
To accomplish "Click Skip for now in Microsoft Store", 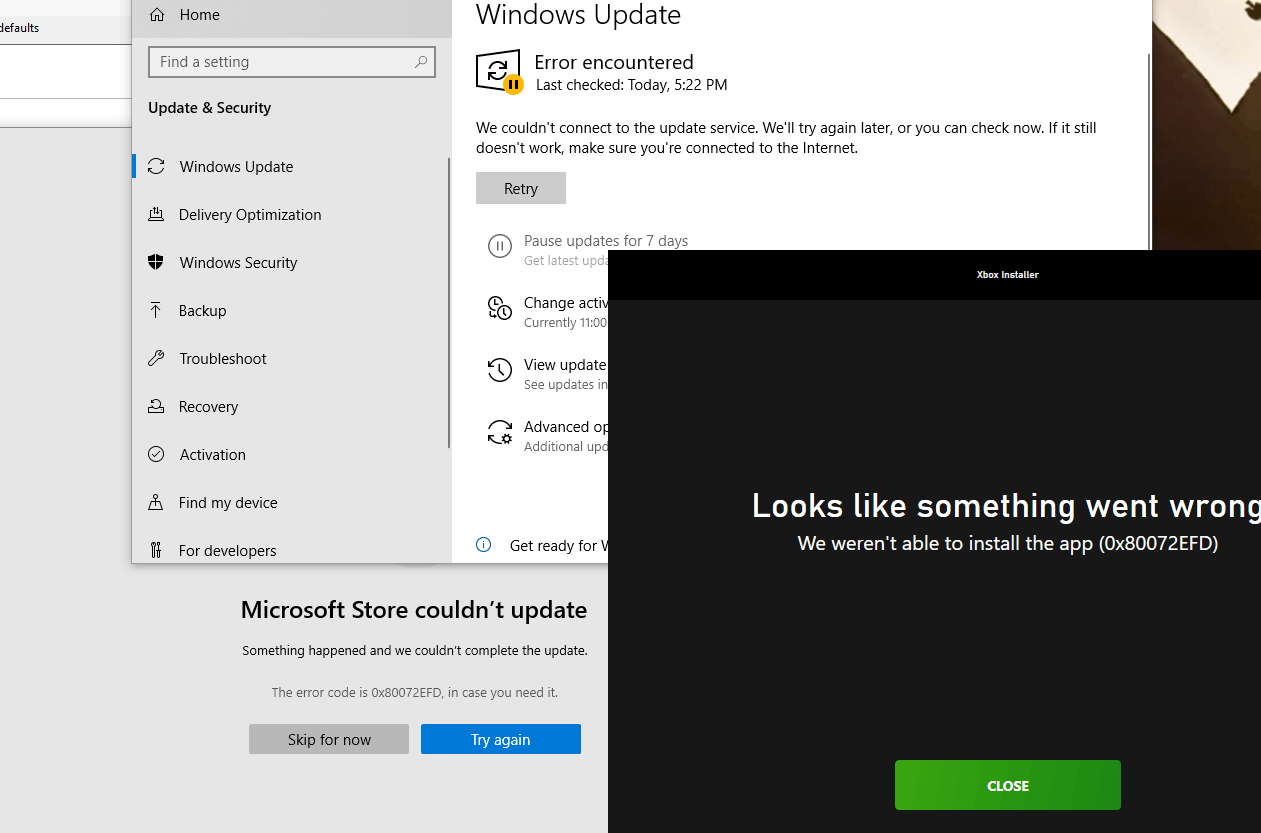I will pyautogui.click(x=329, y=739).
